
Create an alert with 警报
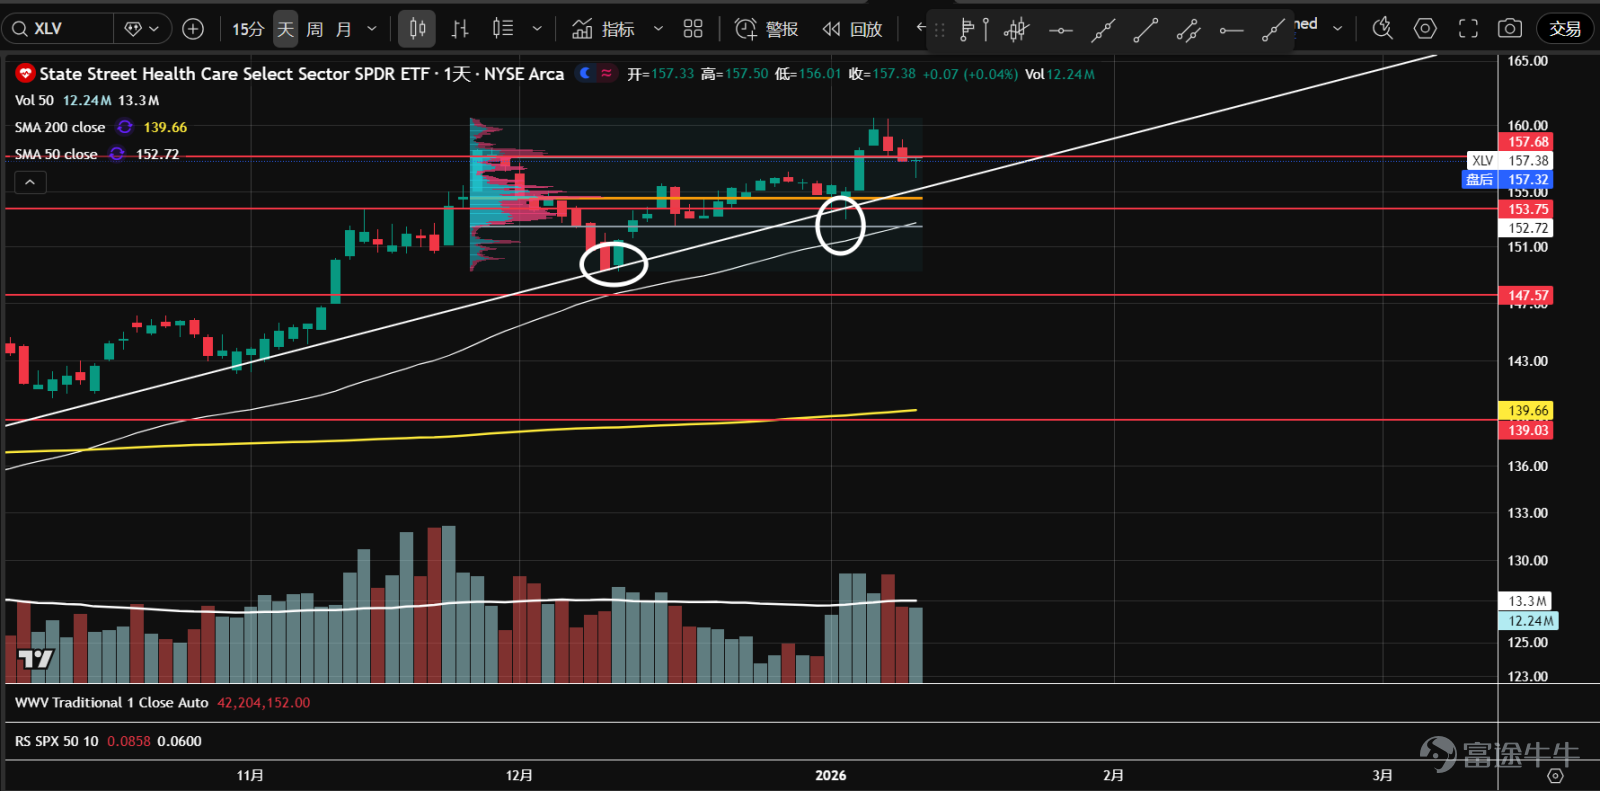coord(766,29)
